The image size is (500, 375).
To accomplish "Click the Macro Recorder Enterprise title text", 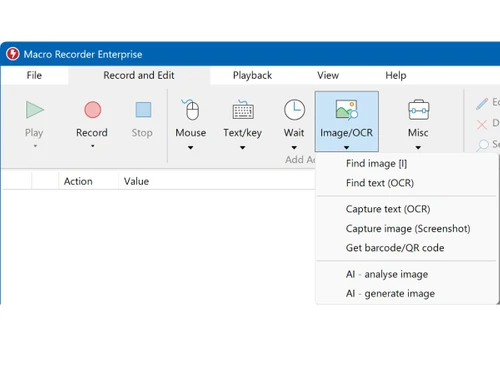I will tap(83, 54).
